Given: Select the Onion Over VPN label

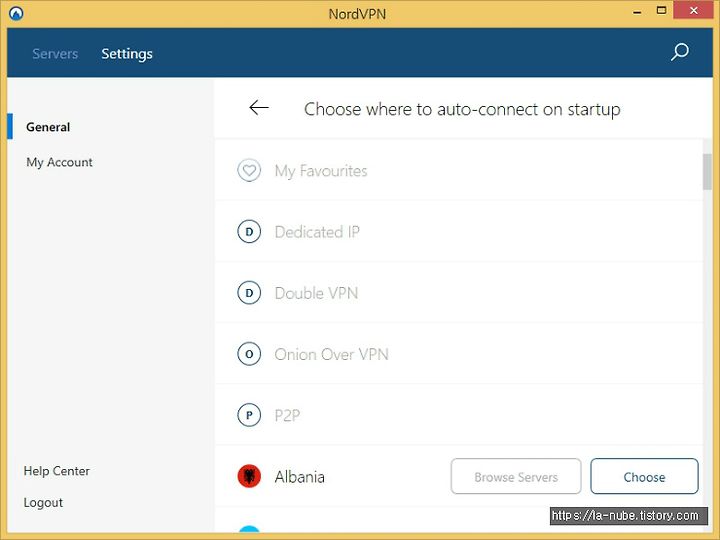Looking at the screenshot, I should 331,354.
